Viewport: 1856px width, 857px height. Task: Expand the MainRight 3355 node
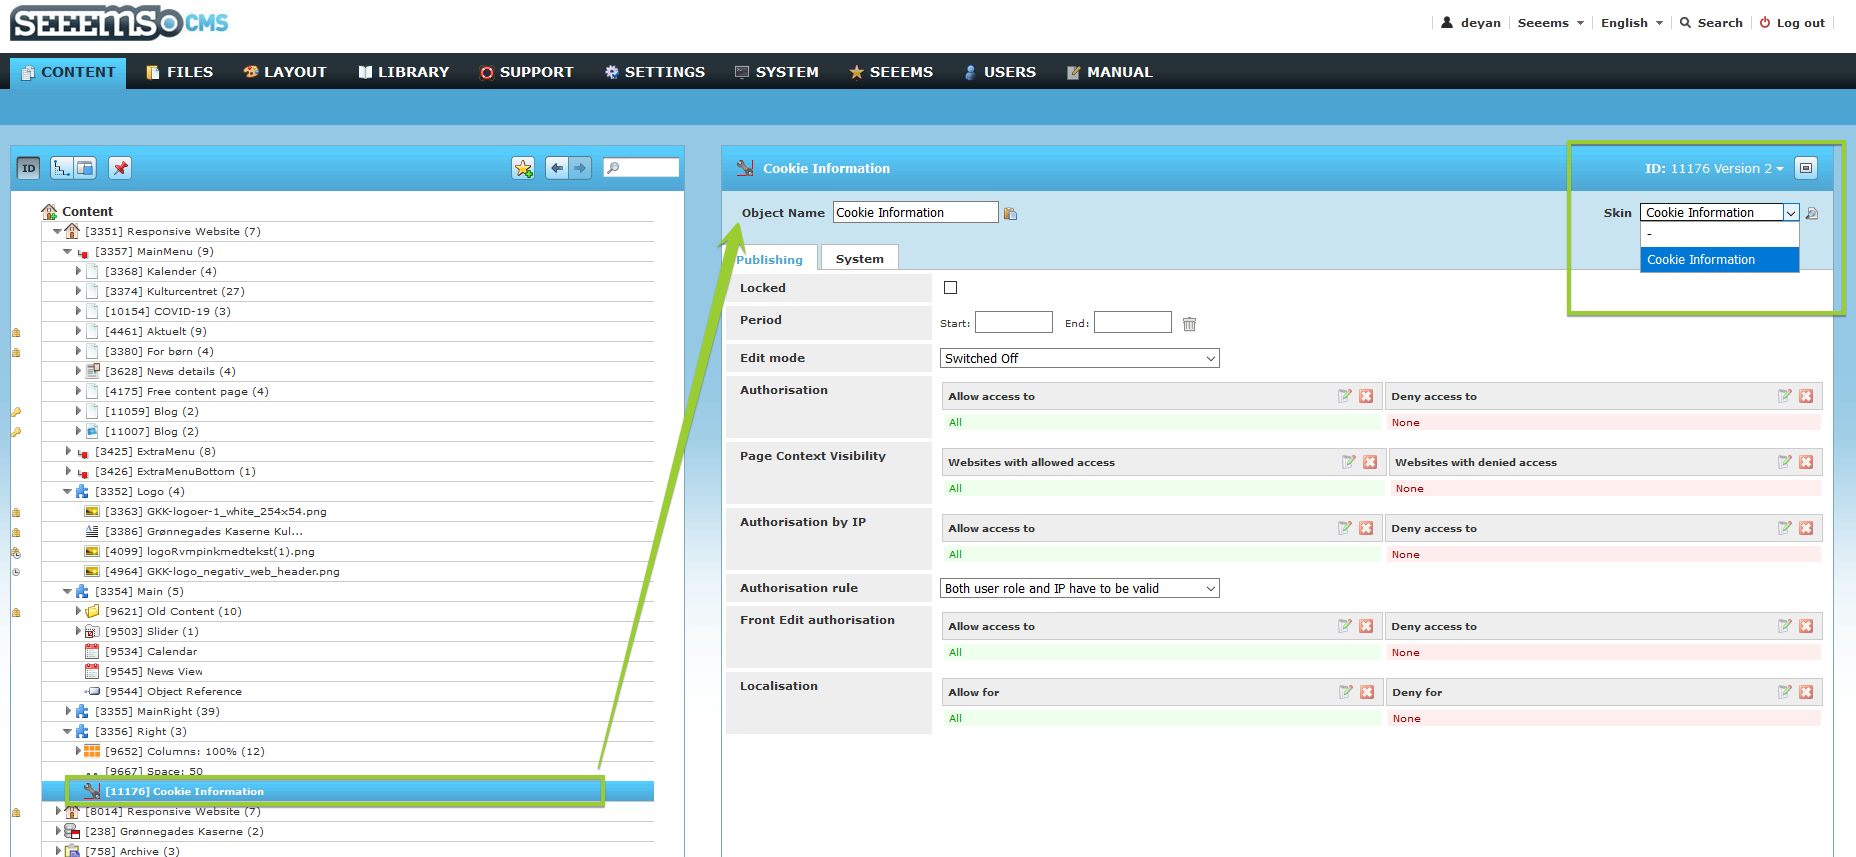(x=68, y=711)
